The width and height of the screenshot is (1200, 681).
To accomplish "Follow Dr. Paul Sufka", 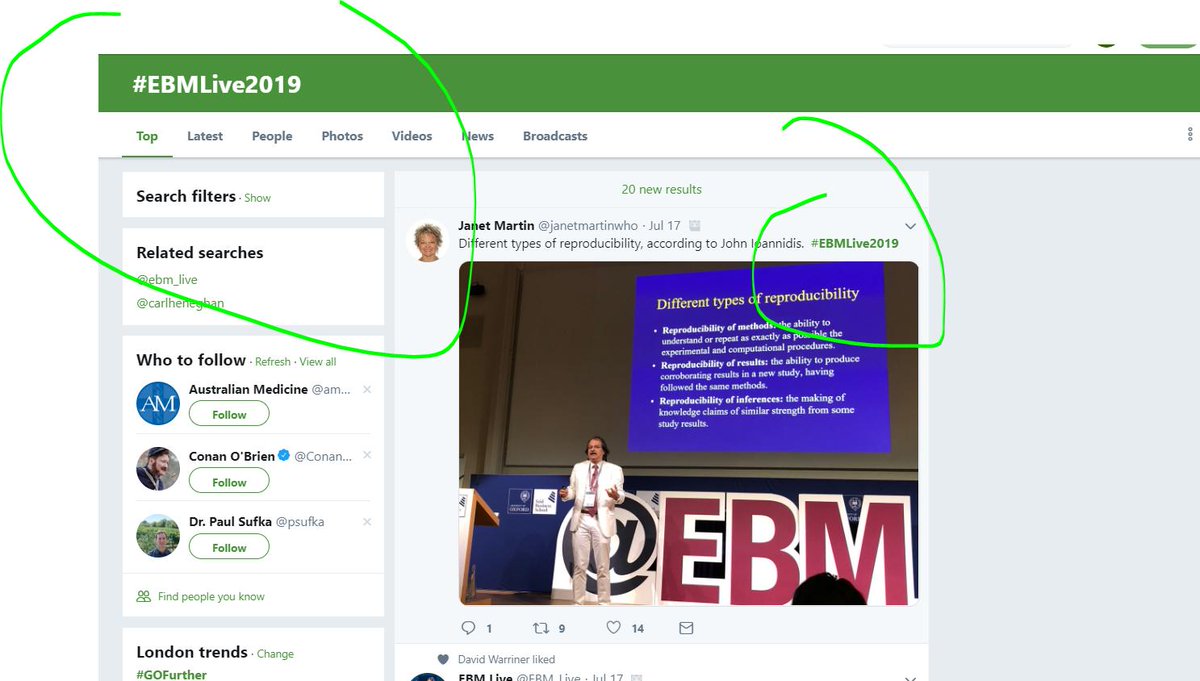I will coord(229,547).
